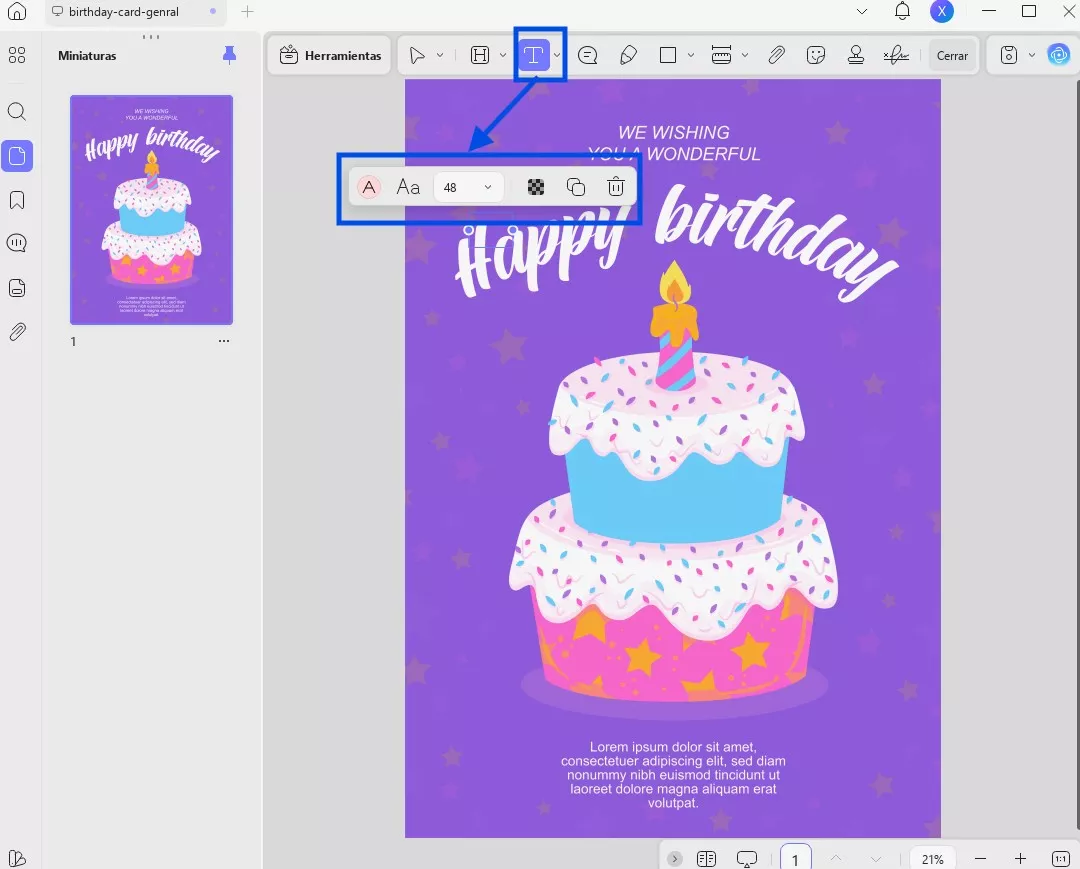1080x869 pixels.
Task: Expand the highlight tool dropdown arrow
Action: point(503,55)
